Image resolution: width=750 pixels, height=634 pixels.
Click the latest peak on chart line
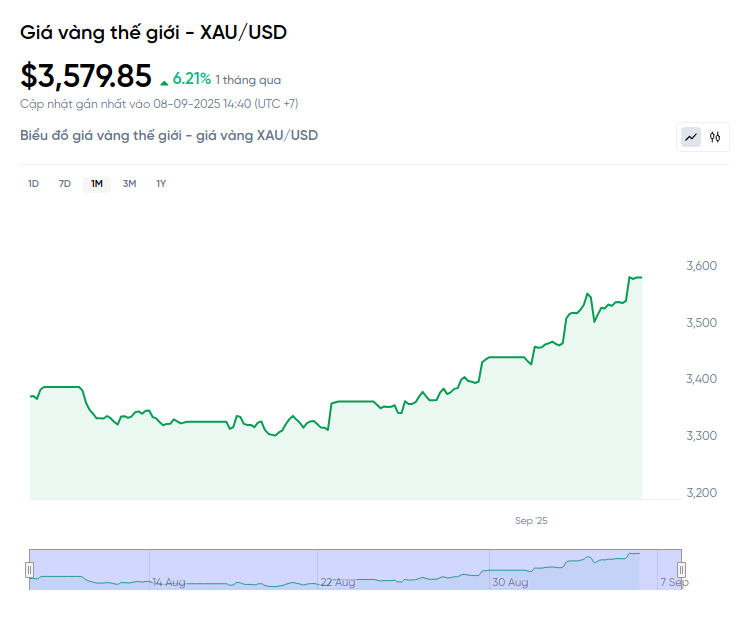[x=631, y=276]
